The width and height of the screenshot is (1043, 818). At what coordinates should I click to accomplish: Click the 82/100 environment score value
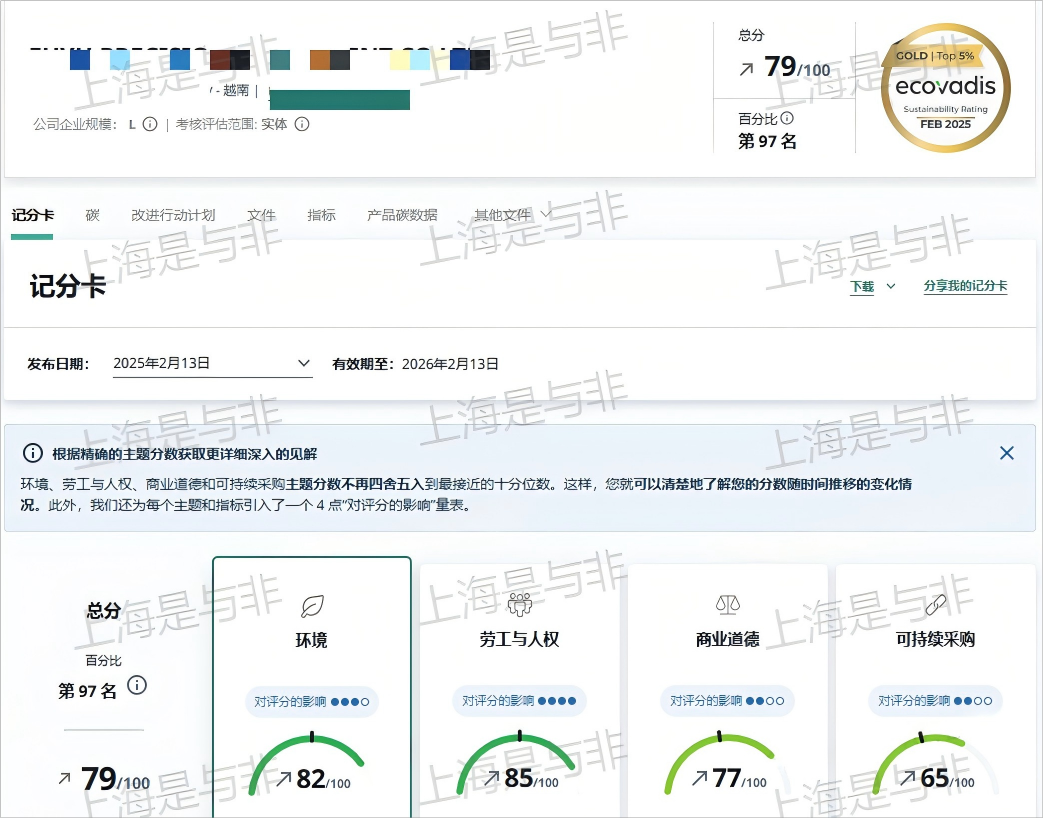323,779
